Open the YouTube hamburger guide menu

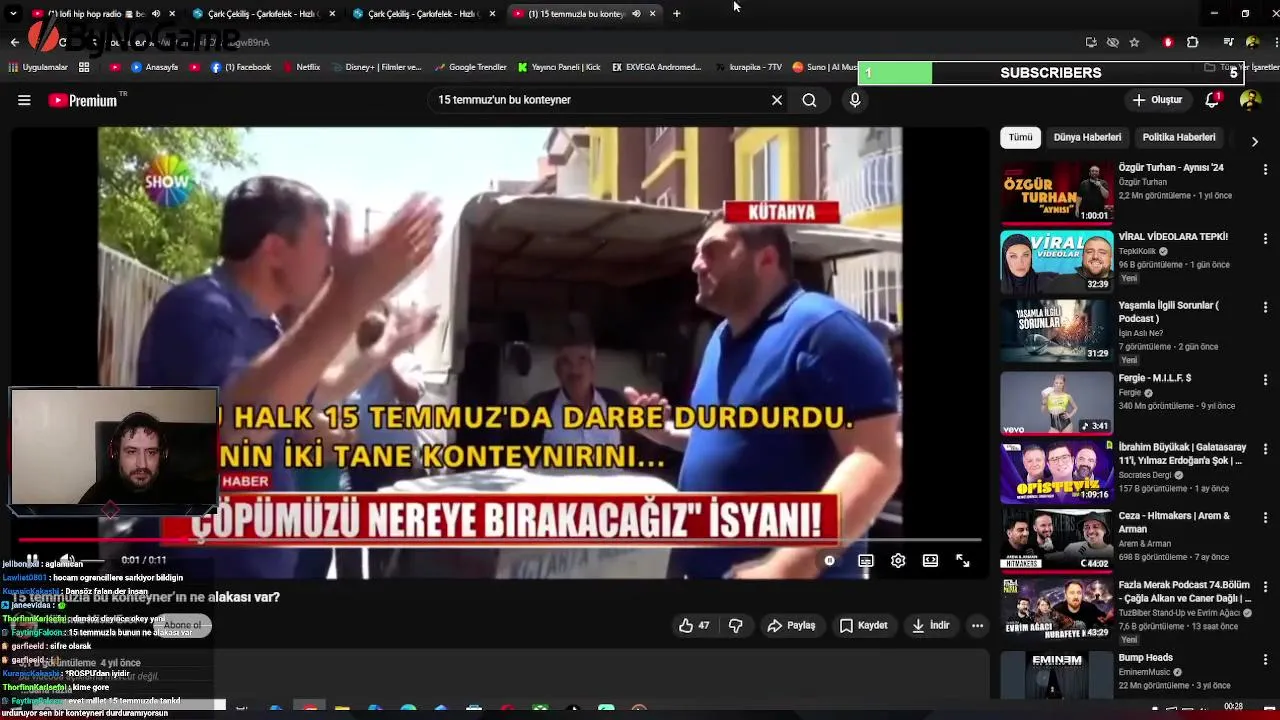pyautogui.click(x=24, y=100)
